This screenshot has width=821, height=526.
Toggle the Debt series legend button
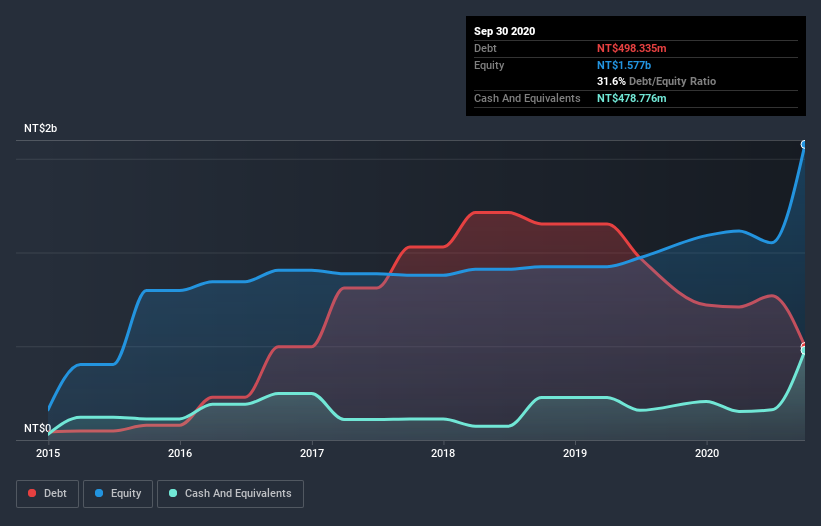(x=48, y=494)
